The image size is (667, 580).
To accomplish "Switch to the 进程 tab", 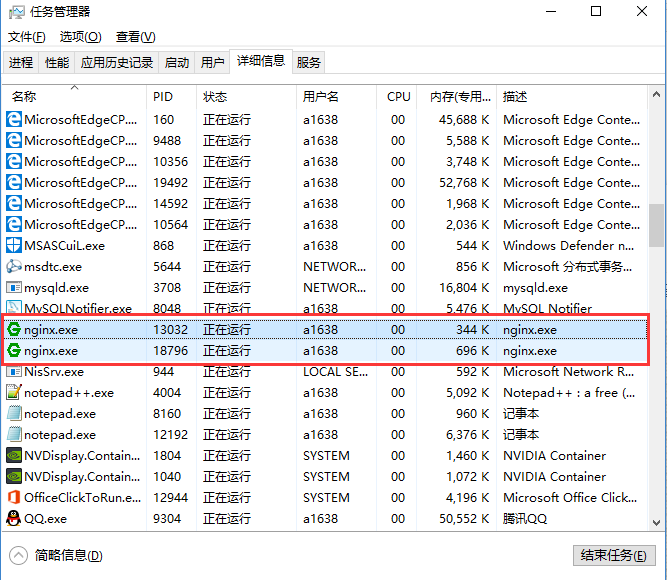I will (x=21, y=63).
